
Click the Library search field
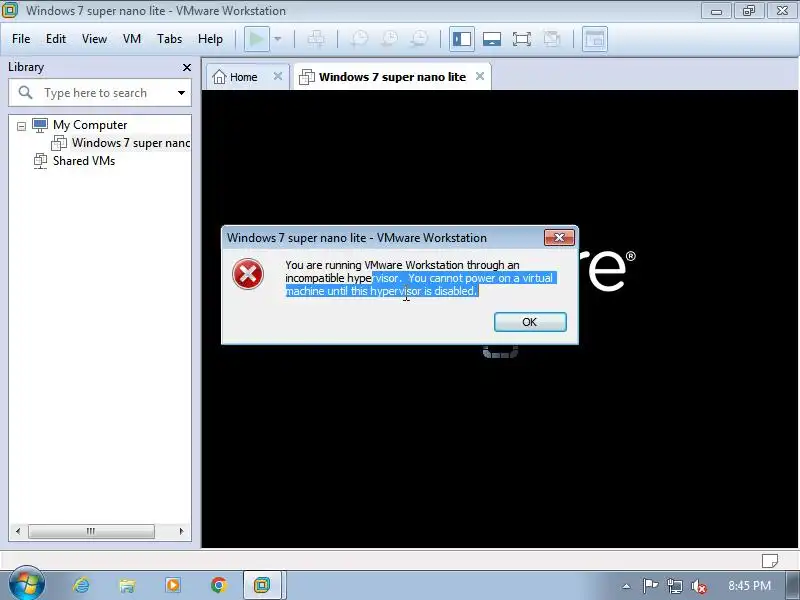coord(99,93)
